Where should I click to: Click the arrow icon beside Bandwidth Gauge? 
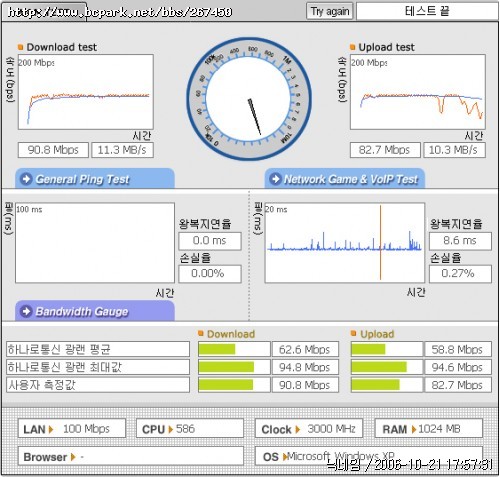point(26,311)
